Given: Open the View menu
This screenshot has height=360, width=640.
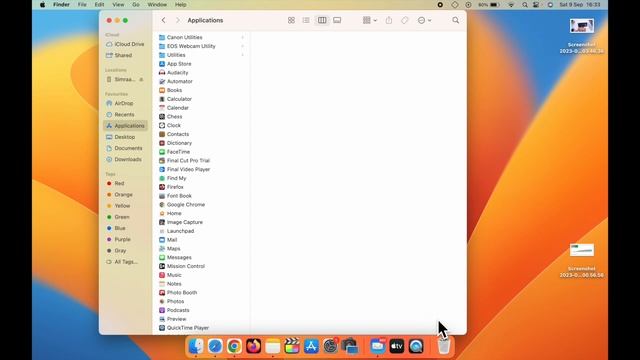Looking at the screenshot, I should [x=118, y=5].
